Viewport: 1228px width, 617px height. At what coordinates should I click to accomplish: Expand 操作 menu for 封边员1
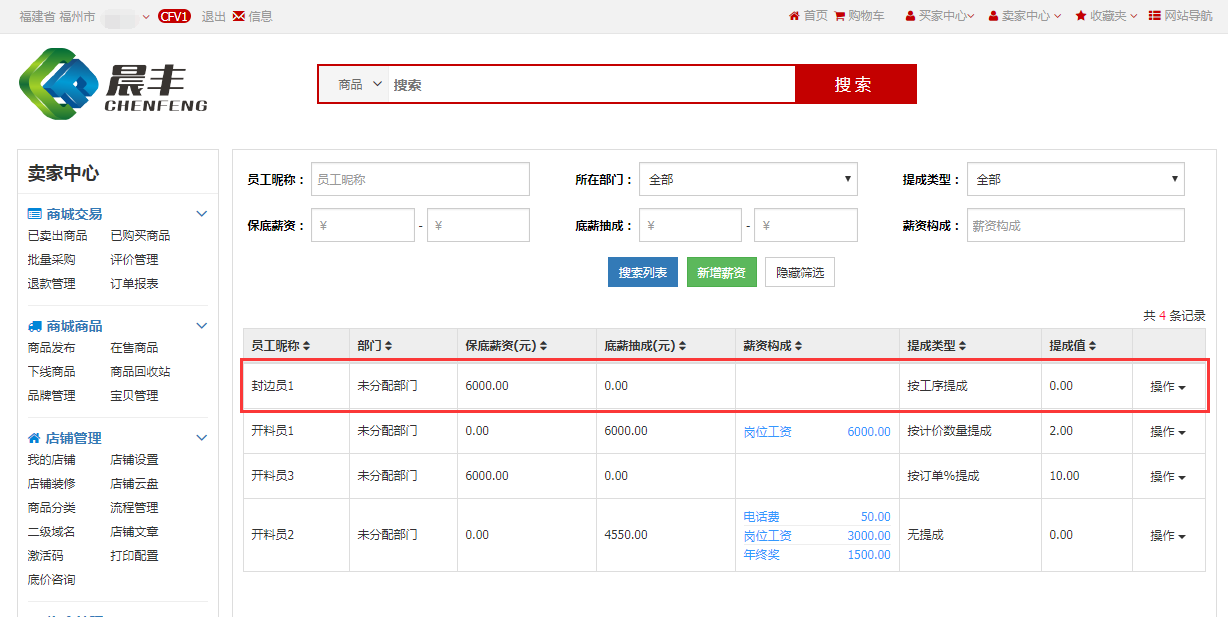click(1167, 387)
